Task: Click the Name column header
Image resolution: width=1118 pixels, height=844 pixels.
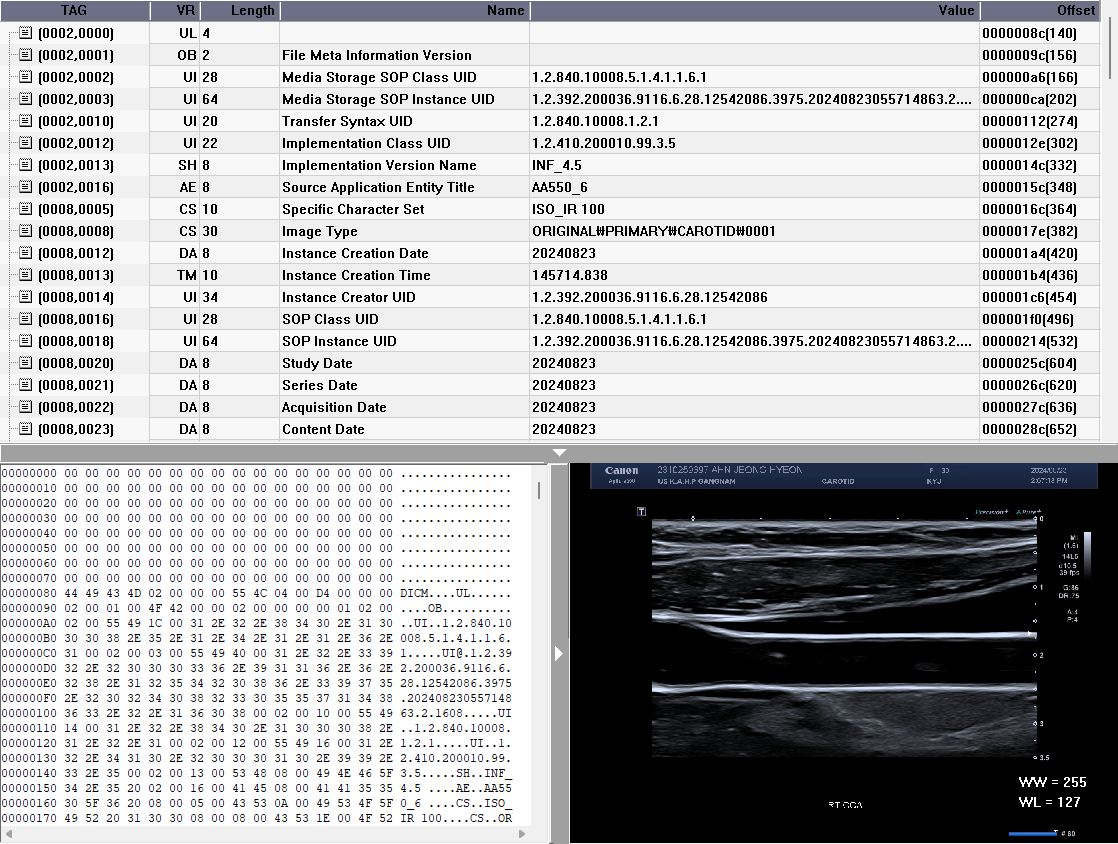Action: (405, 10)
